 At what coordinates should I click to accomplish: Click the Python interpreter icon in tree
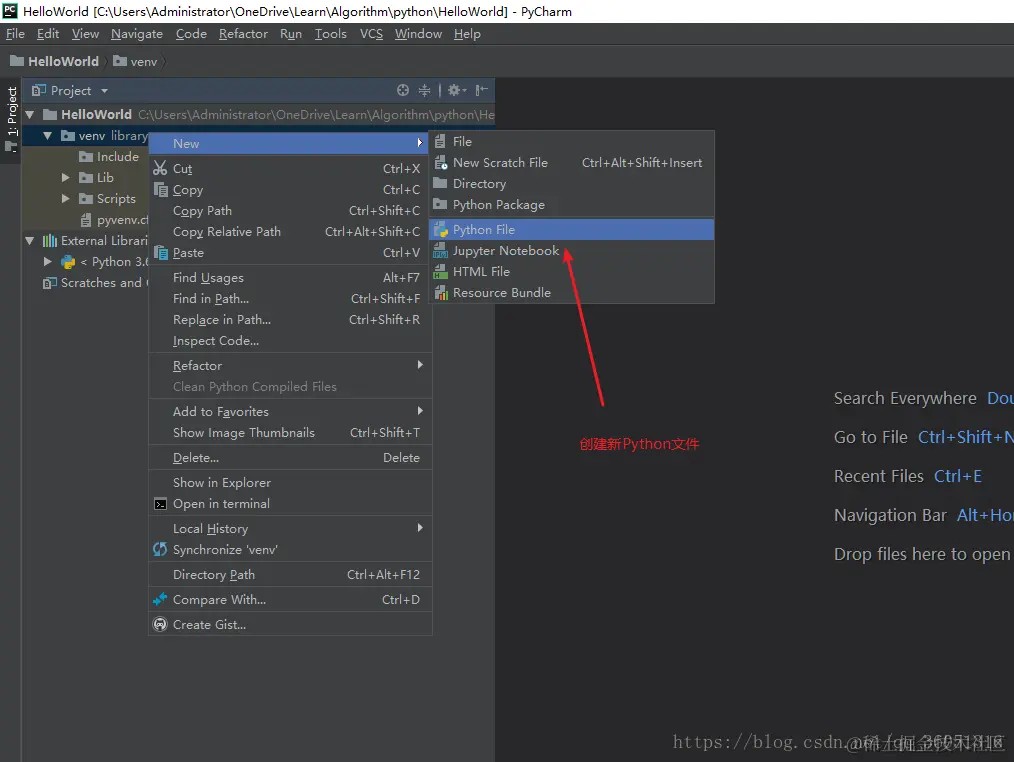[x=68, y=261]
